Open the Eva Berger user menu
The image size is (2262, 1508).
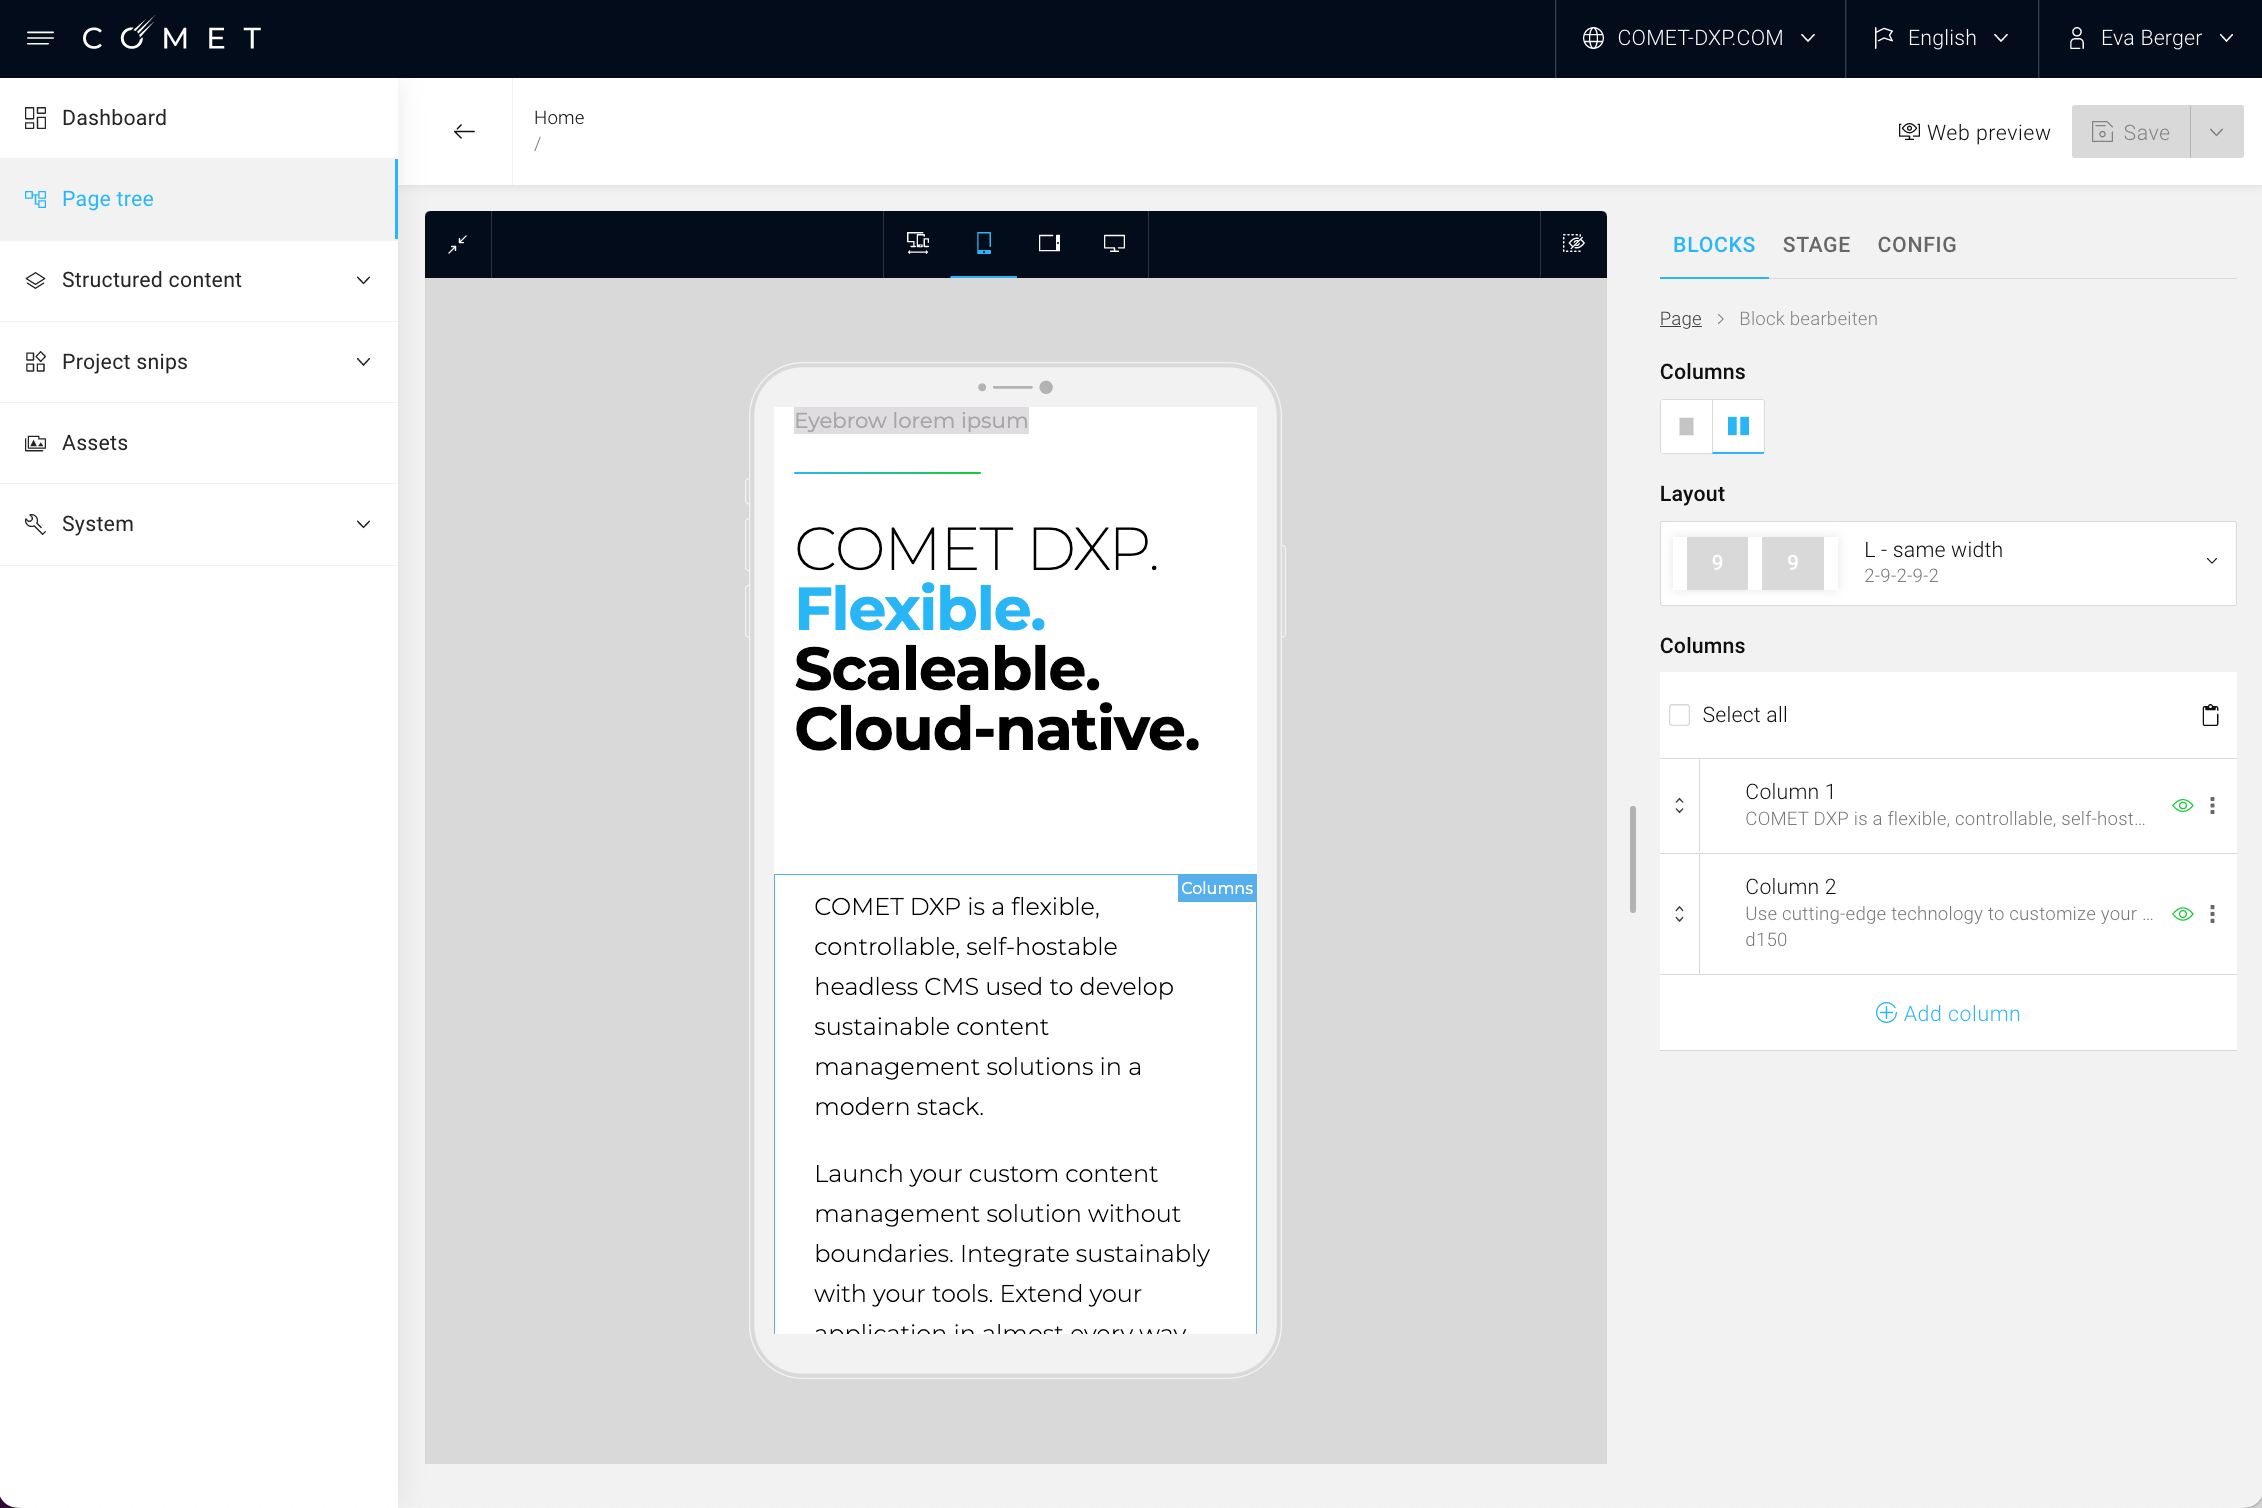2150,38
